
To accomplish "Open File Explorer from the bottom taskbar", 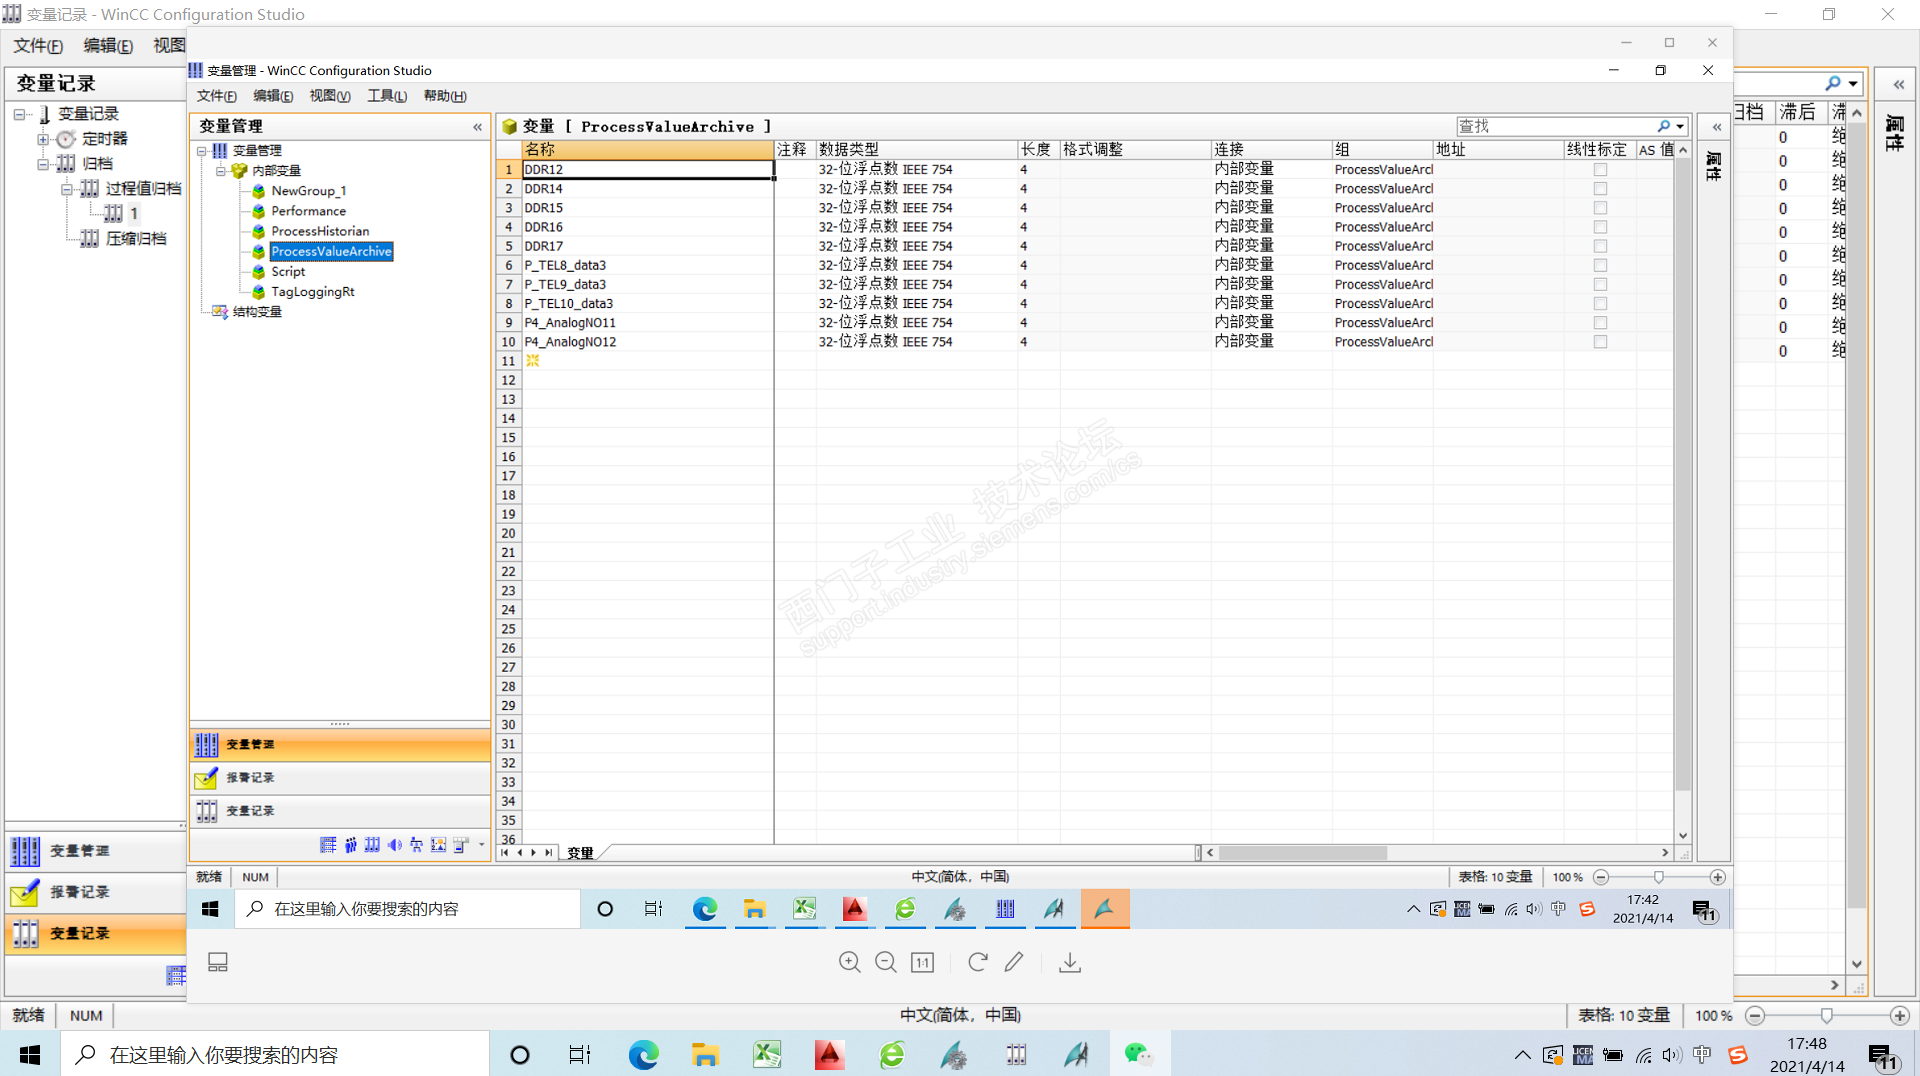I will click(705, 1054).
